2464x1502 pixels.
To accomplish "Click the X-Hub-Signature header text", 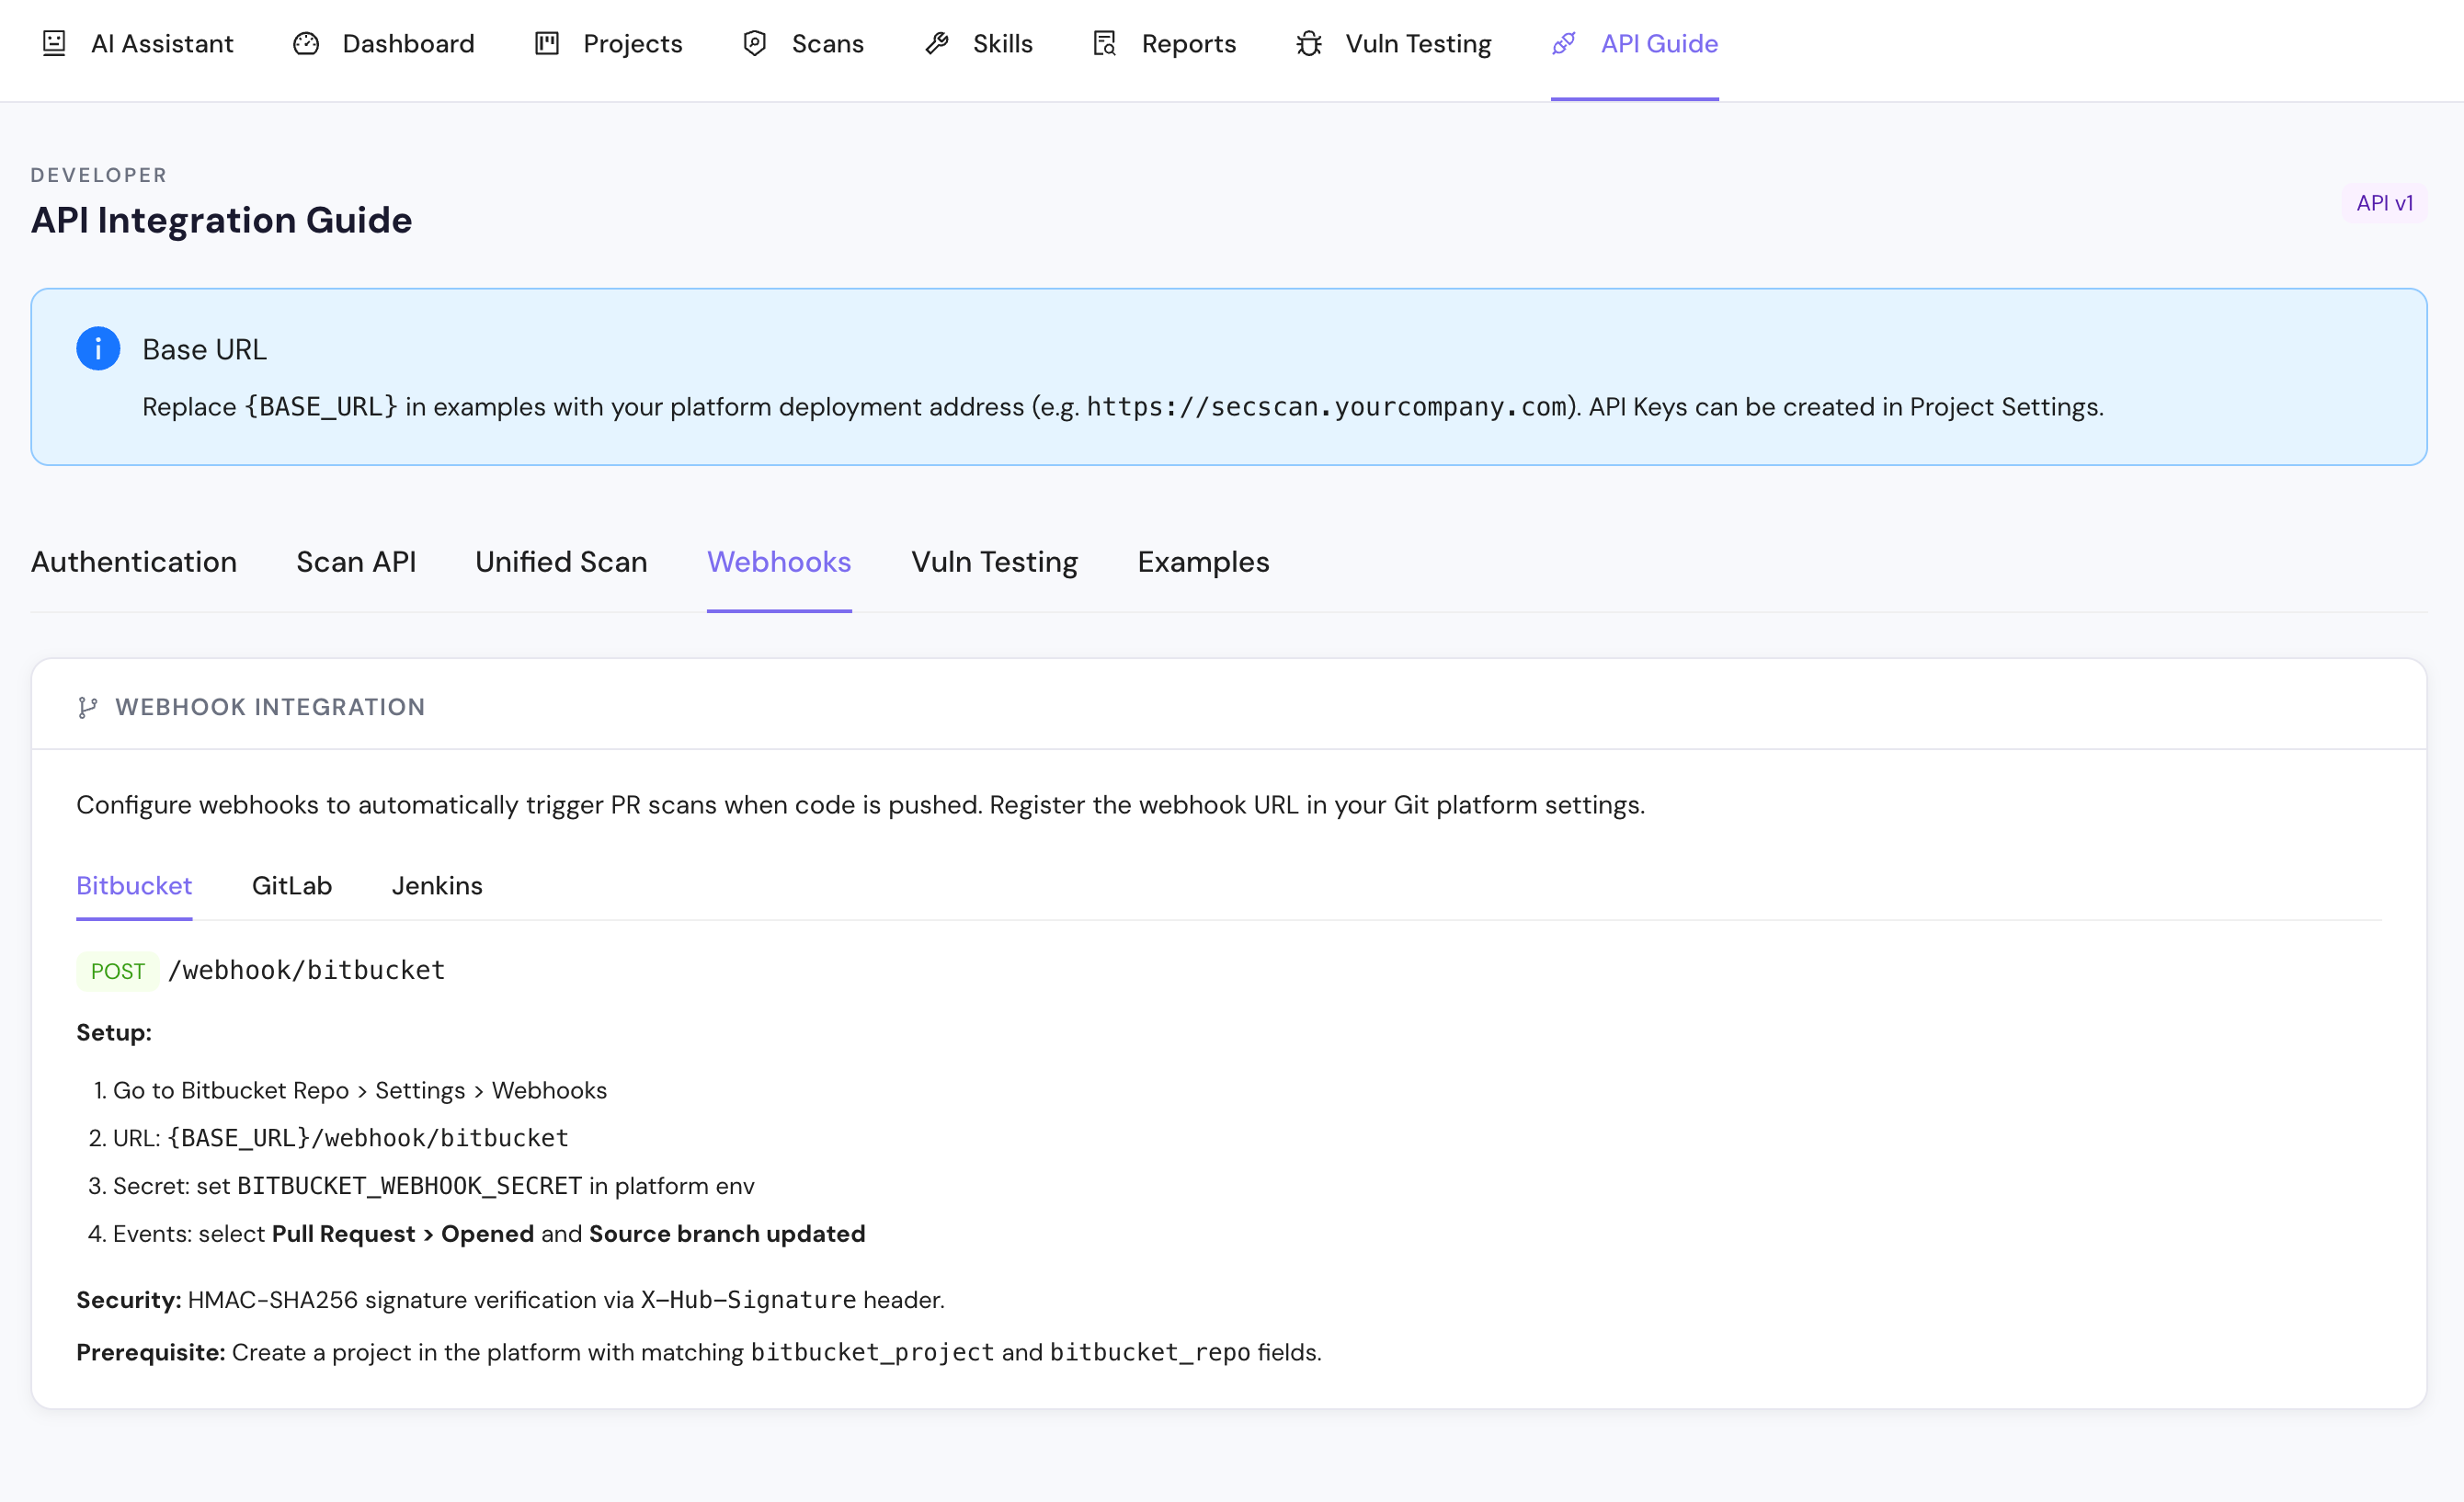I will tap(748, 1300).
